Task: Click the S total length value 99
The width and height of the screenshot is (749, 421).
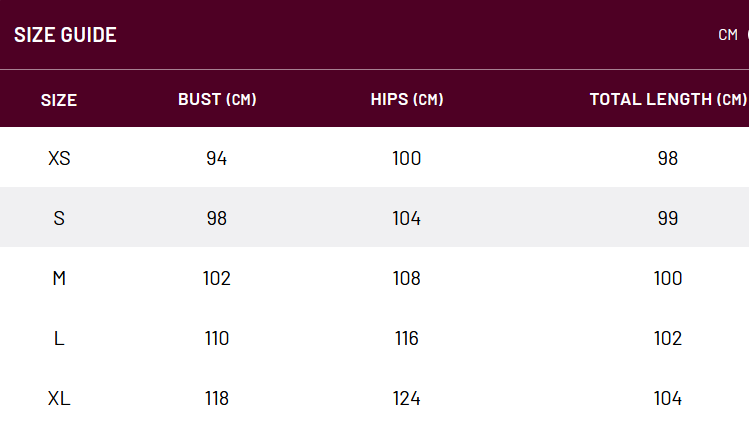Action: (668, 218)
